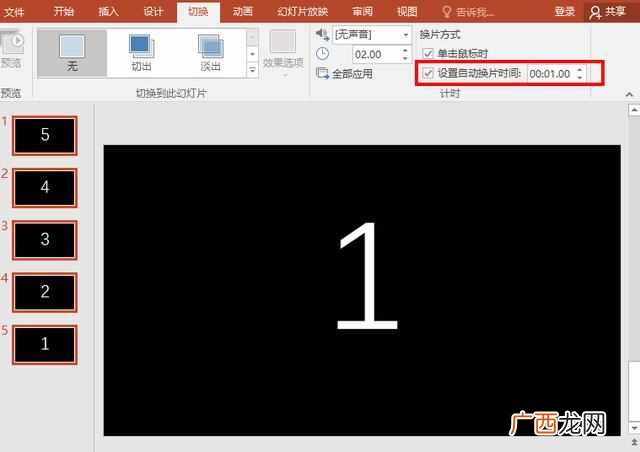Screen dimensions: 640x452
Task: Open the 审阅 ribbon tab
Action: (x=362, y=11)
